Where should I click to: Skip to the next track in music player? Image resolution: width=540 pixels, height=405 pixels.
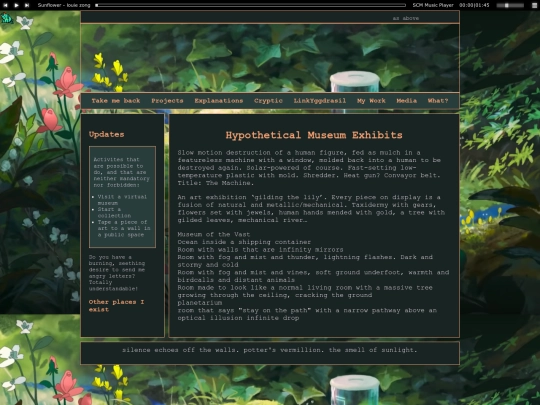pos(27,5)
